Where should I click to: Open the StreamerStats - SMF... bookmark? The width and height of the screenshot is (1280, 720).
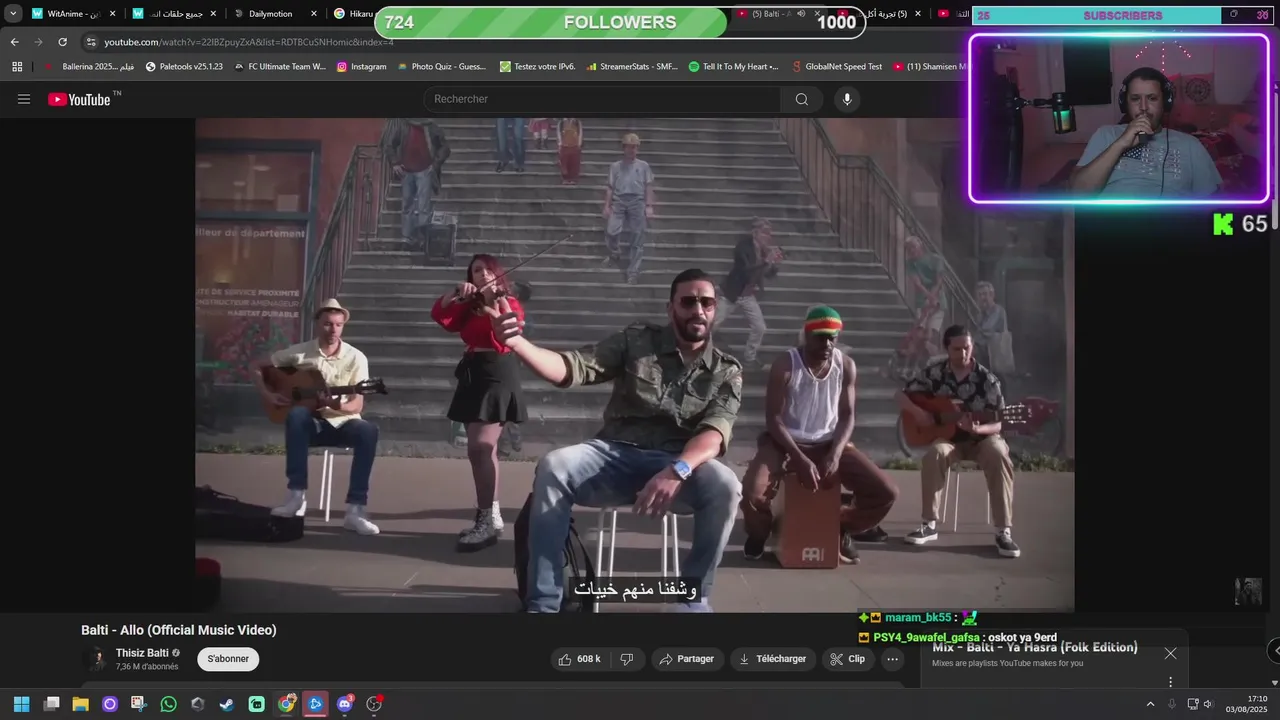[x=632, y=67]
